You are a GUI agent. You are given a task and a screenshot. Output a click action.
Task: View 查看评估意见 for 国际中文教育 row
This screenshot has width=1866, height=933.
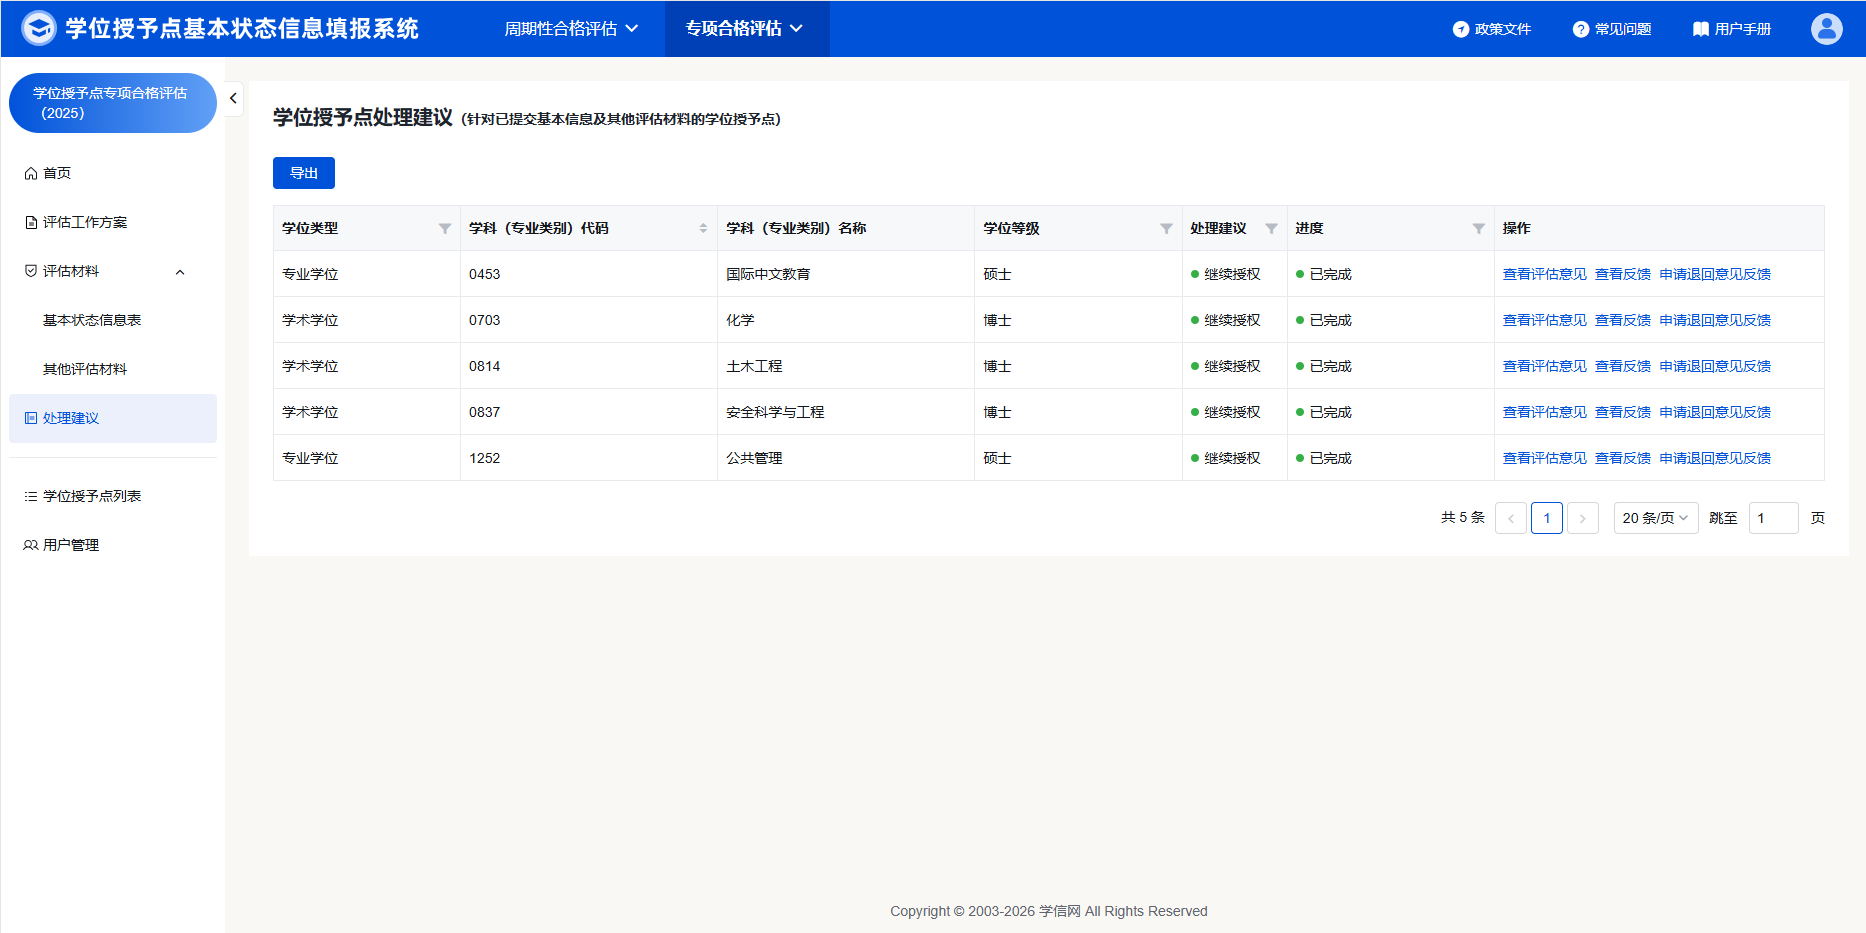[x=1544, y=274]
